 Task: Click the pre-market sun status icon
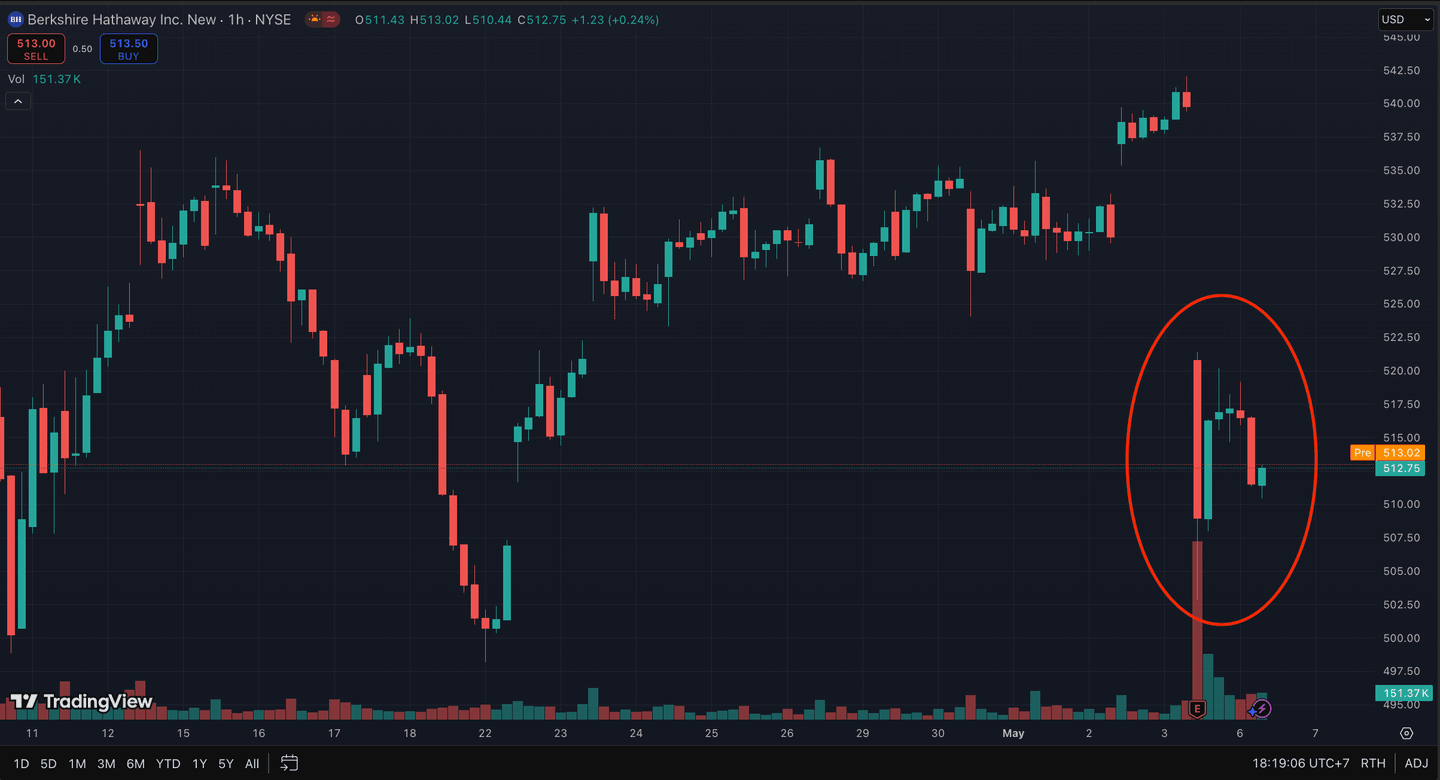point(313,18)
